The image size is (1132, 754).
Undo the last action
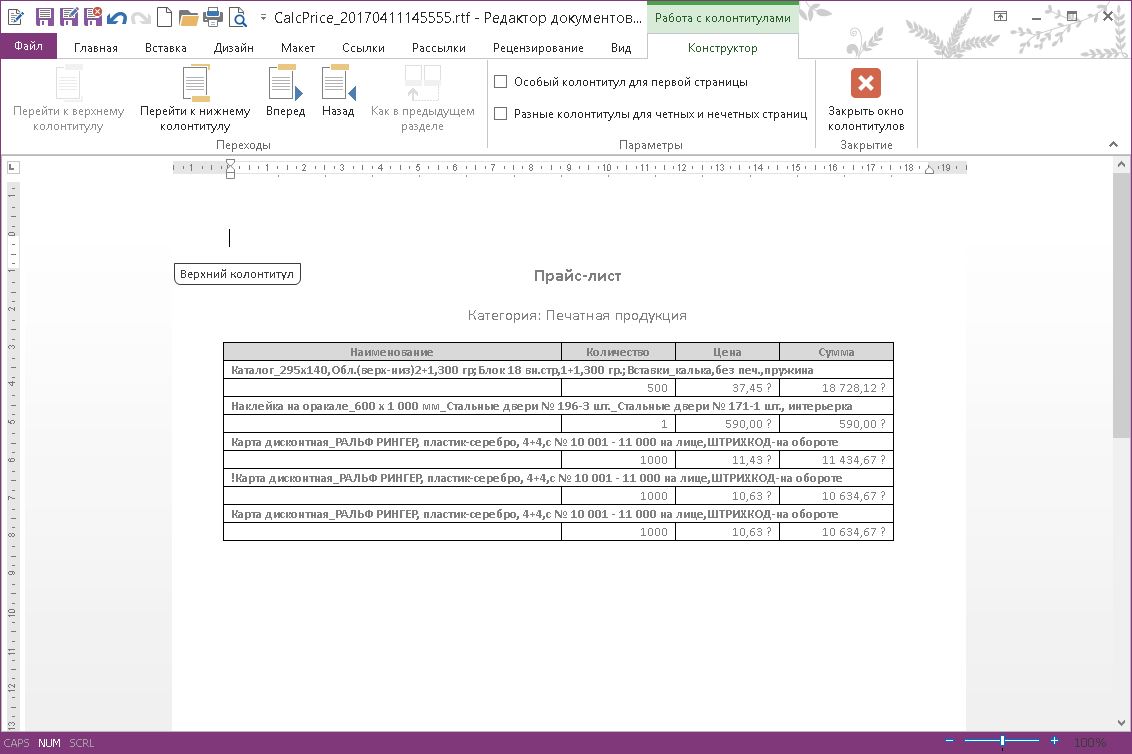click(116, 17)
